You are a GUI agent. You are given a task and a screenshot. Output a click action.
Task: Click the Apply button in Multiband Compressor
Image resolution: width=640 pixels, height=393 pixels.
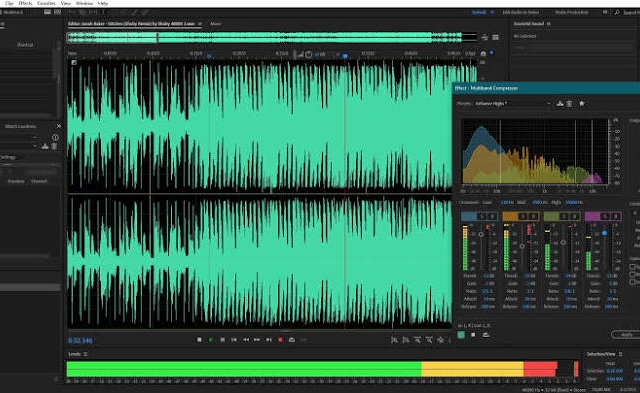pyautogui.click(x=627, y=335)
